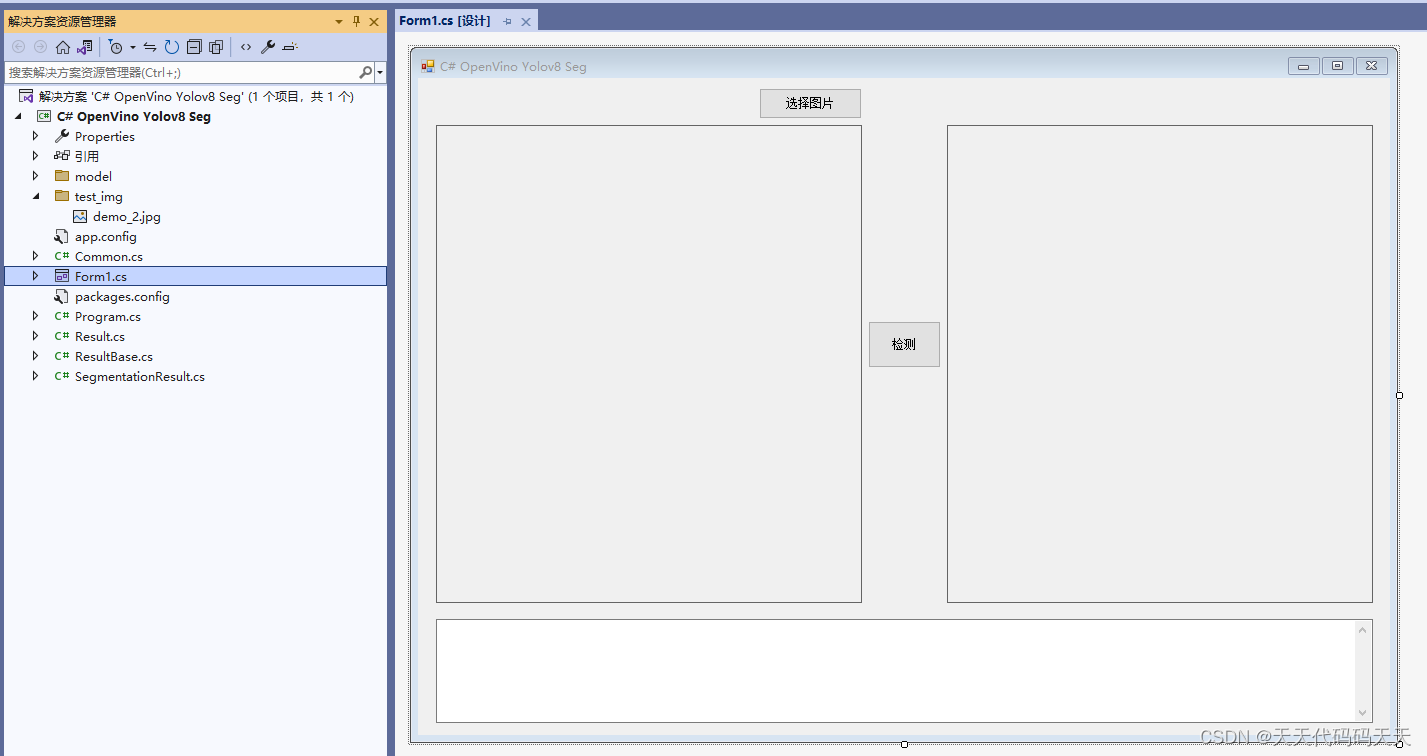Switch between solution and folder views
Image resolution: width=1427 pixels, height=756 pixels.
[85, 47]
